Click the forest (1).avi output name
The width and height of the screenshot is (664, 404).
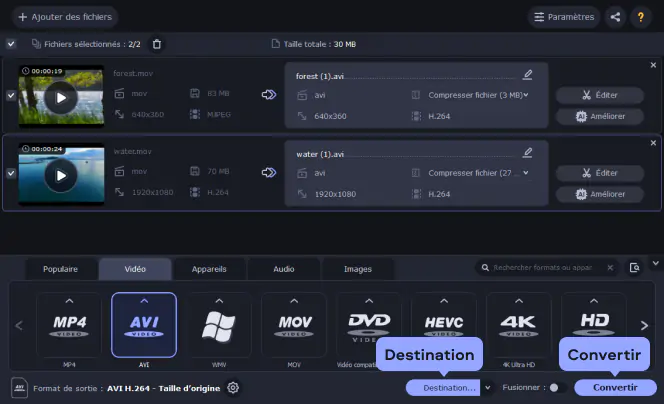(320, 76)
